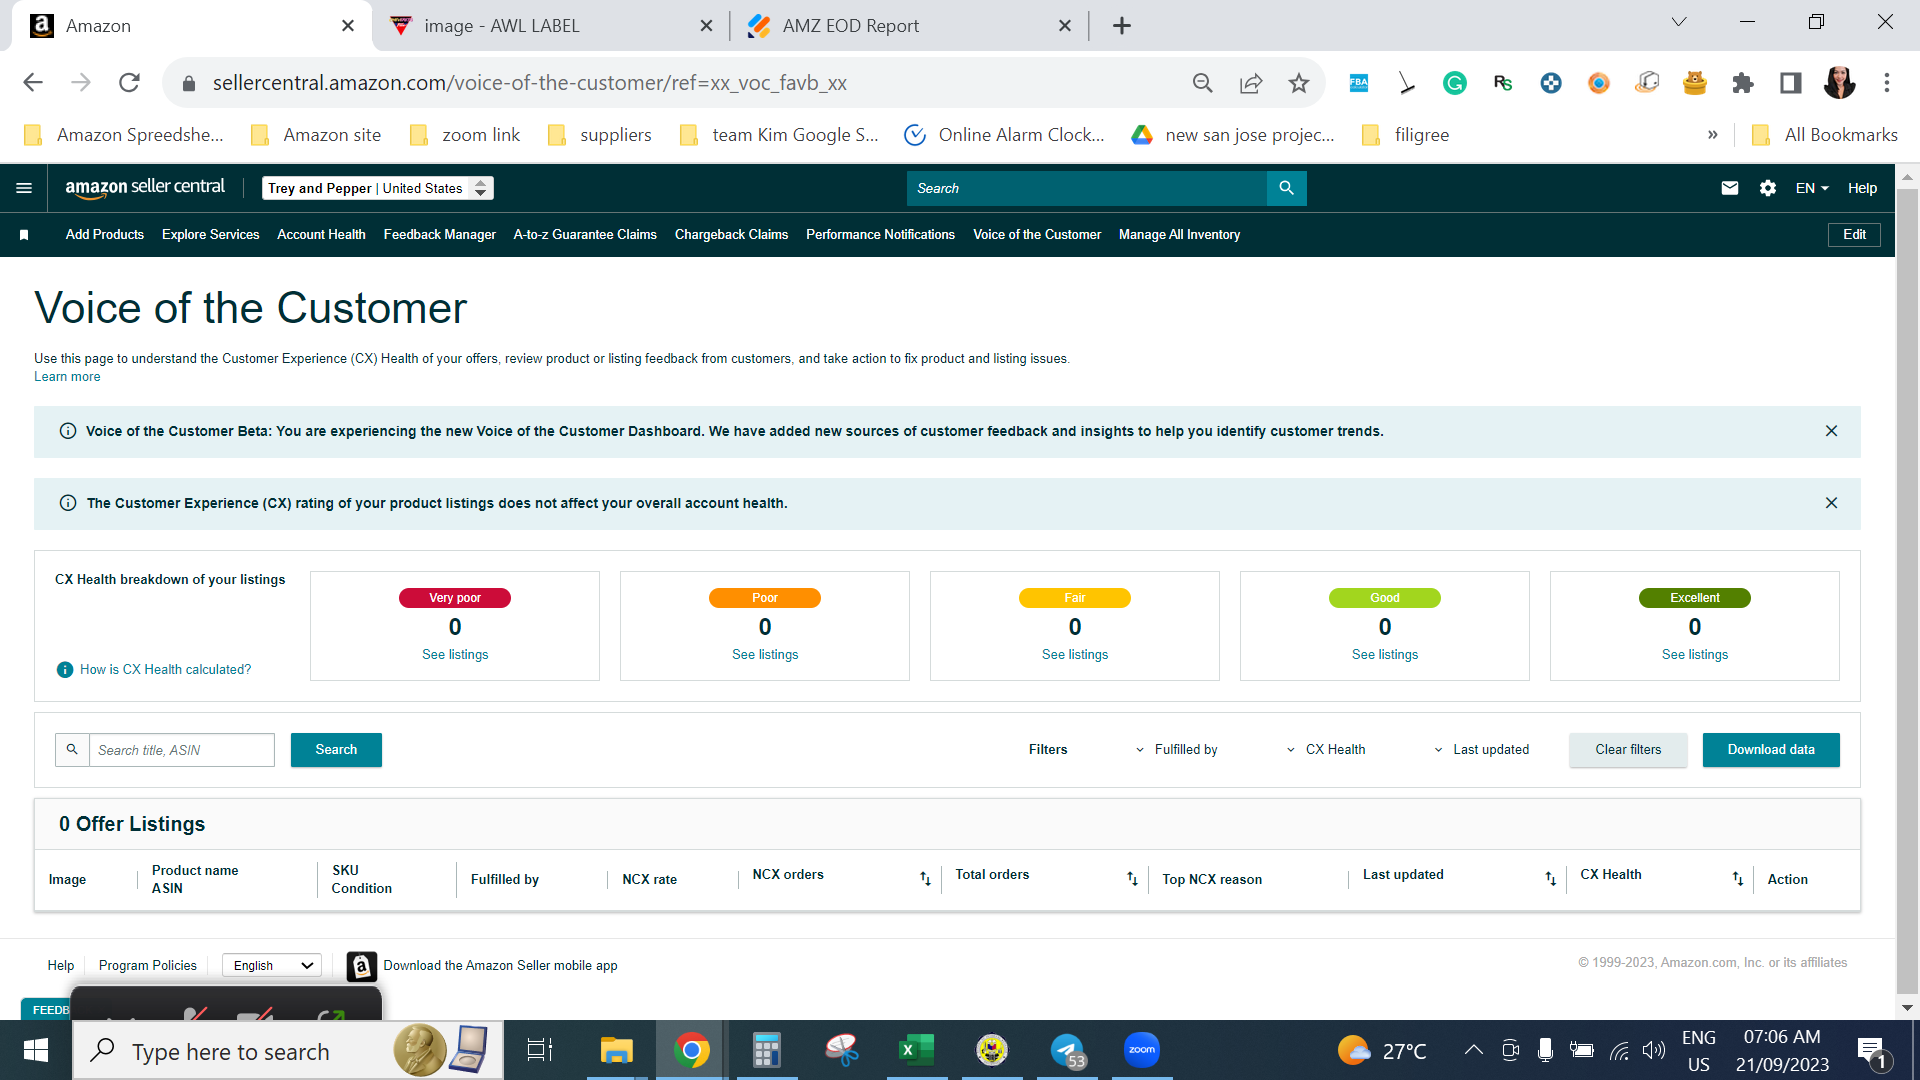Open the Chrome extensions puzzle icon

point(1743,83)
